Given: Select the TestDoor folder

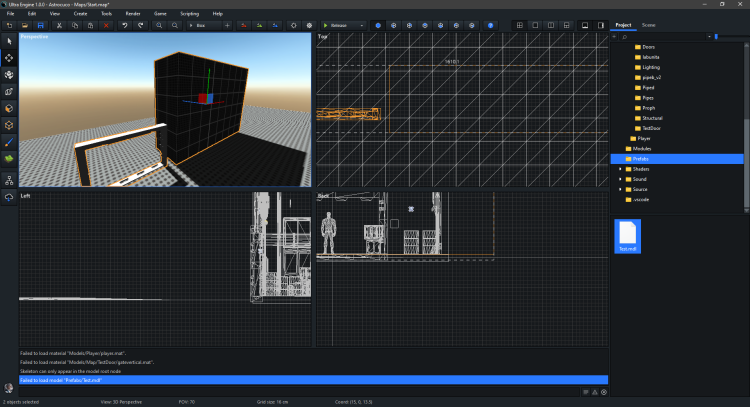Looking at the screenshot, I should tap(651, 128).
